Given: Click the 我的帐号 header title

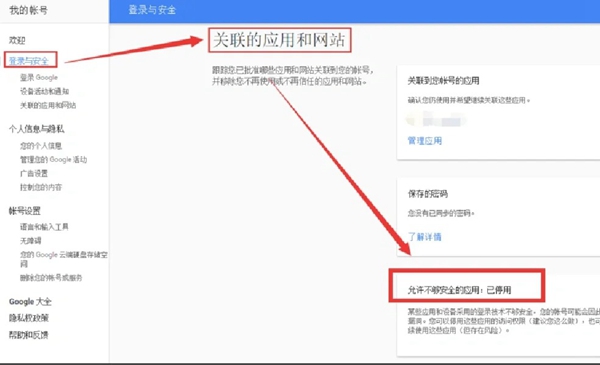Looking at the screenshot, I should pos(29,10).
